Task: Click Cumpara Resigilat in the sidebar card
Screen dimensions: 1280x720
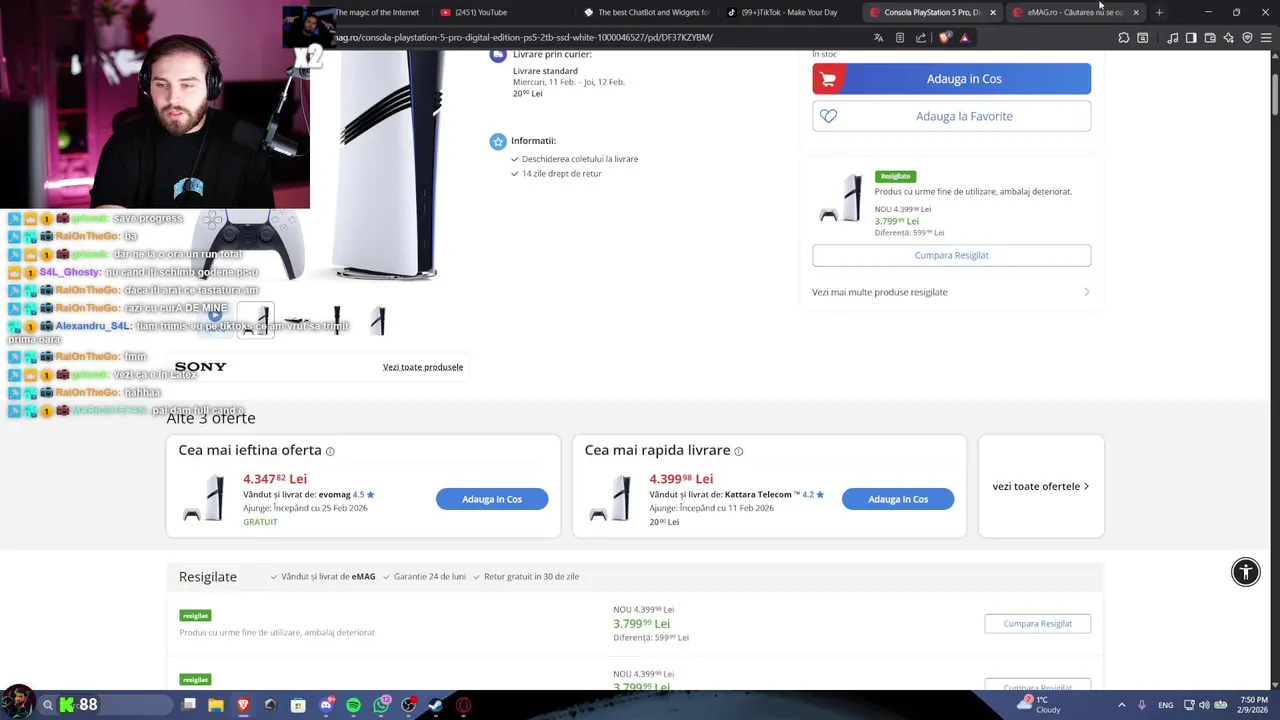Action: pyautogui.click(x=951, y=255)
